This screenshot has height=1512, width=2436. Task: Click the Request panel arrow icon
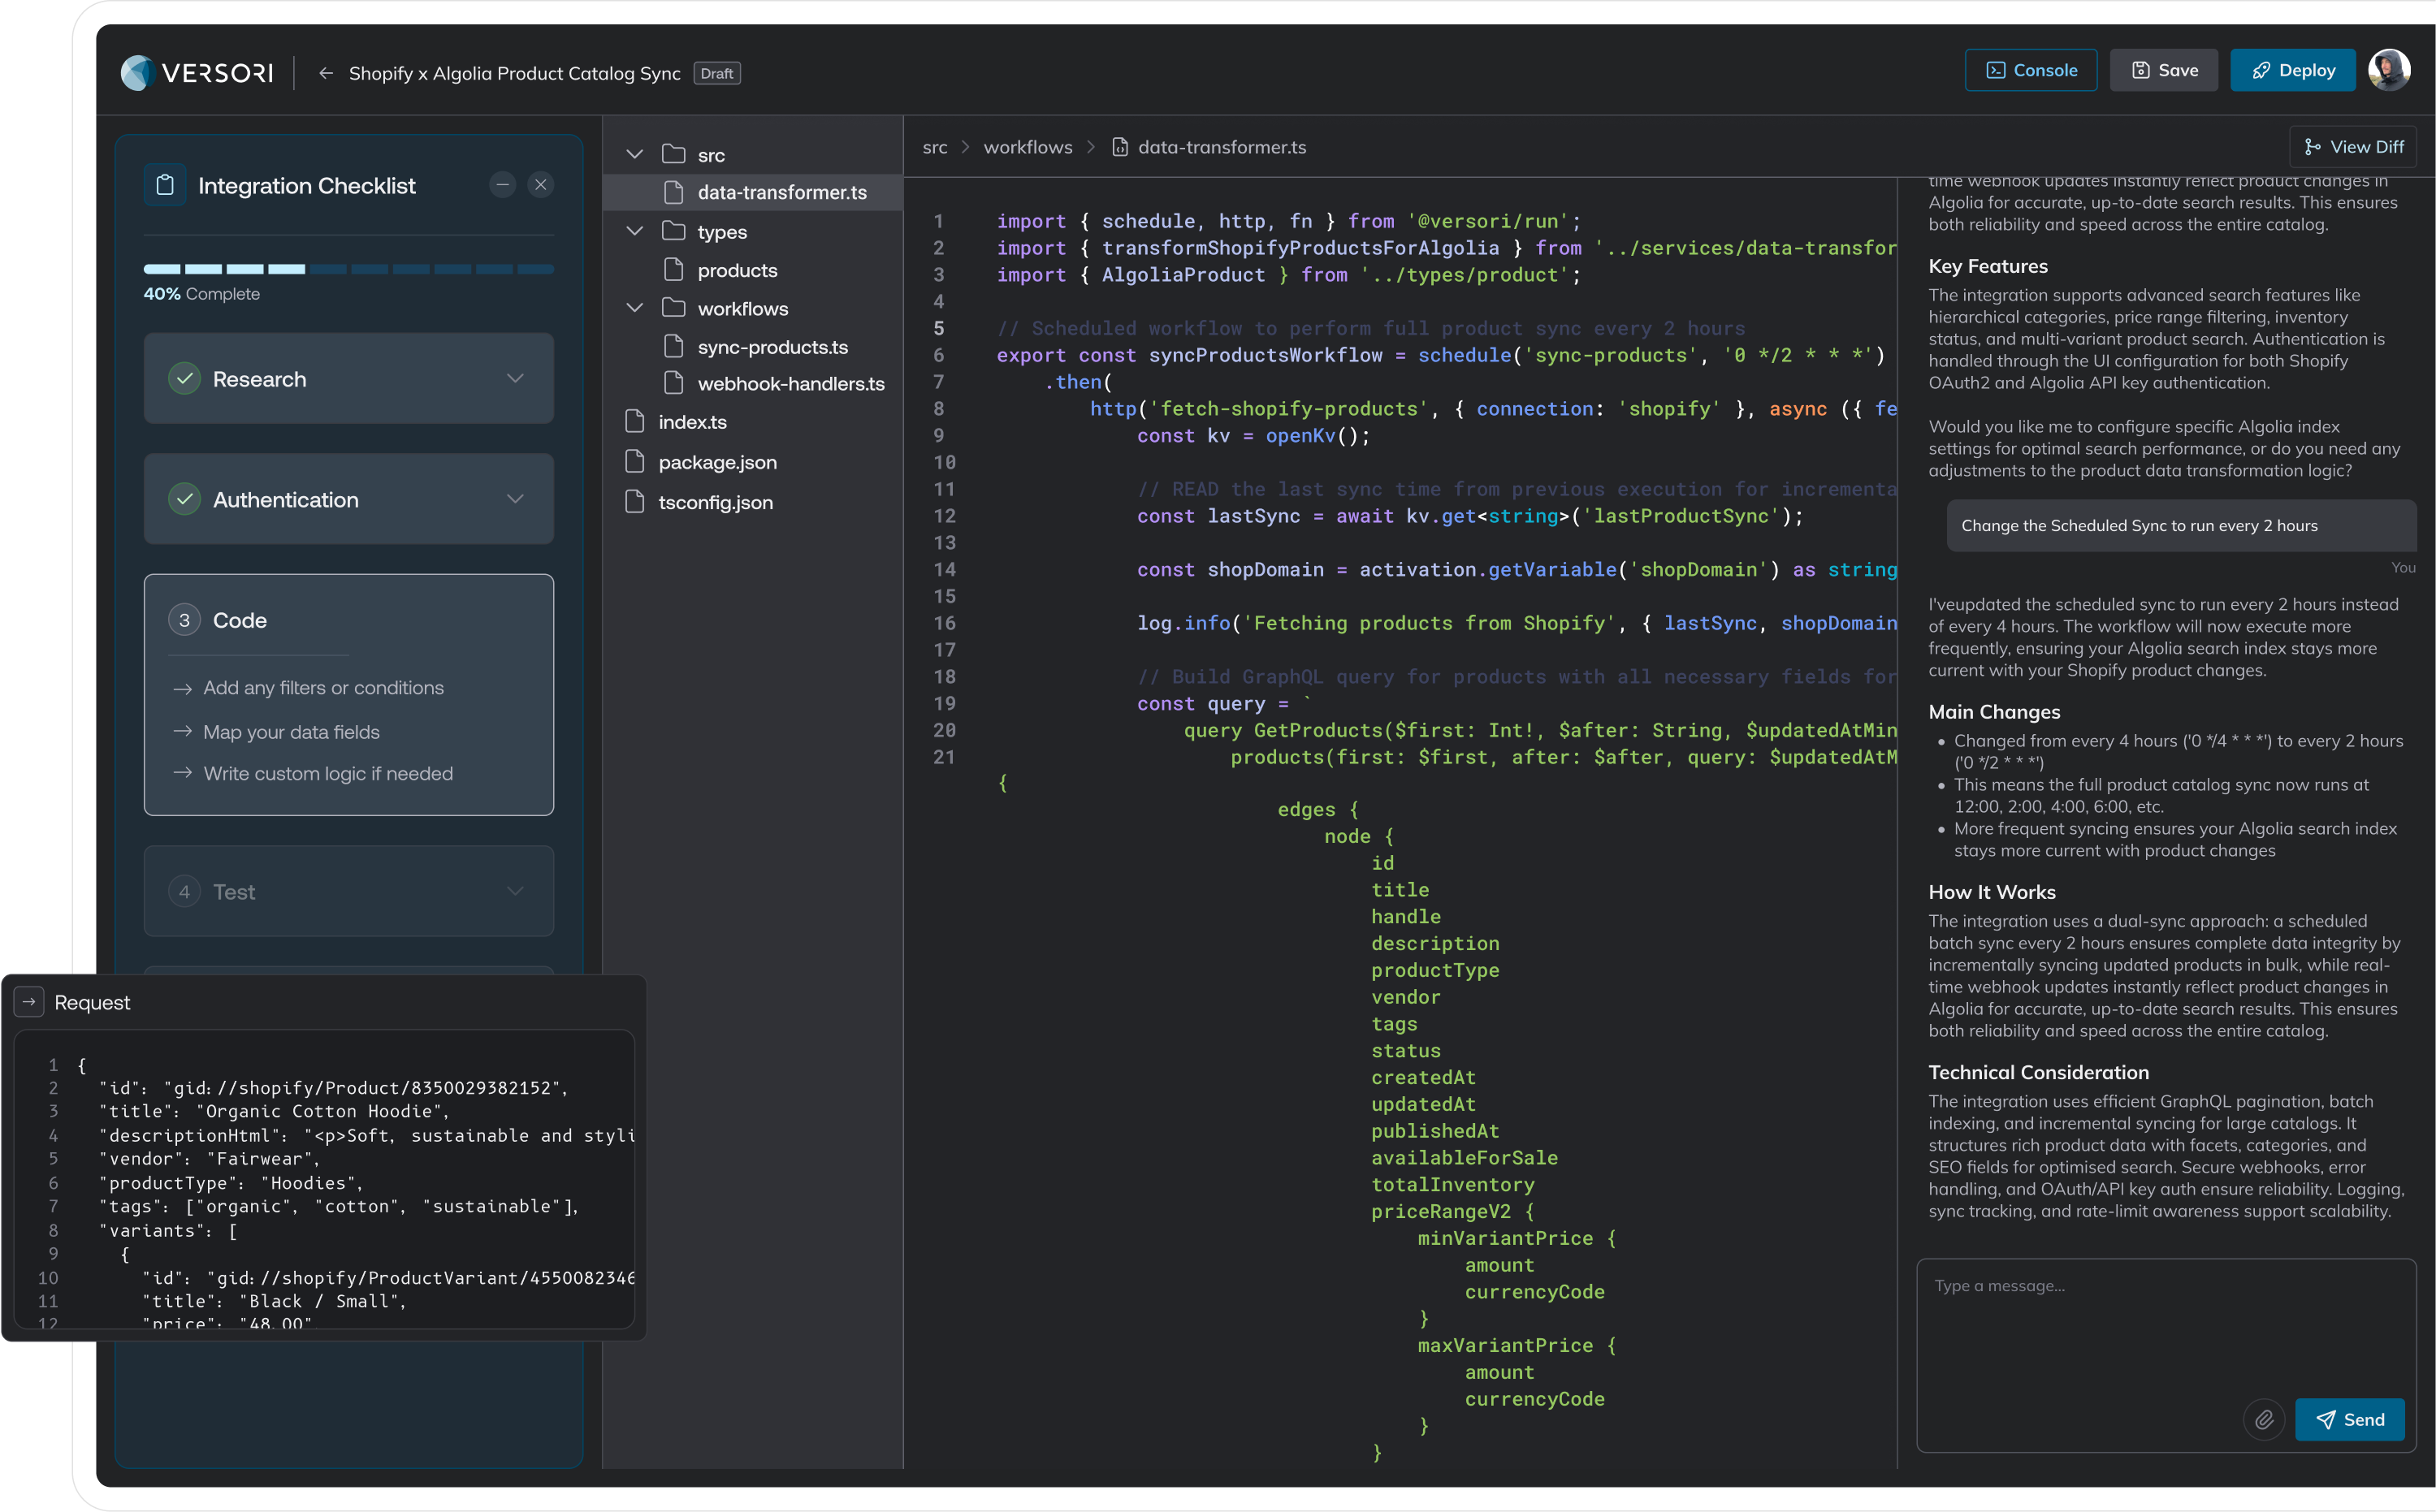click(x=28, y=1002)
